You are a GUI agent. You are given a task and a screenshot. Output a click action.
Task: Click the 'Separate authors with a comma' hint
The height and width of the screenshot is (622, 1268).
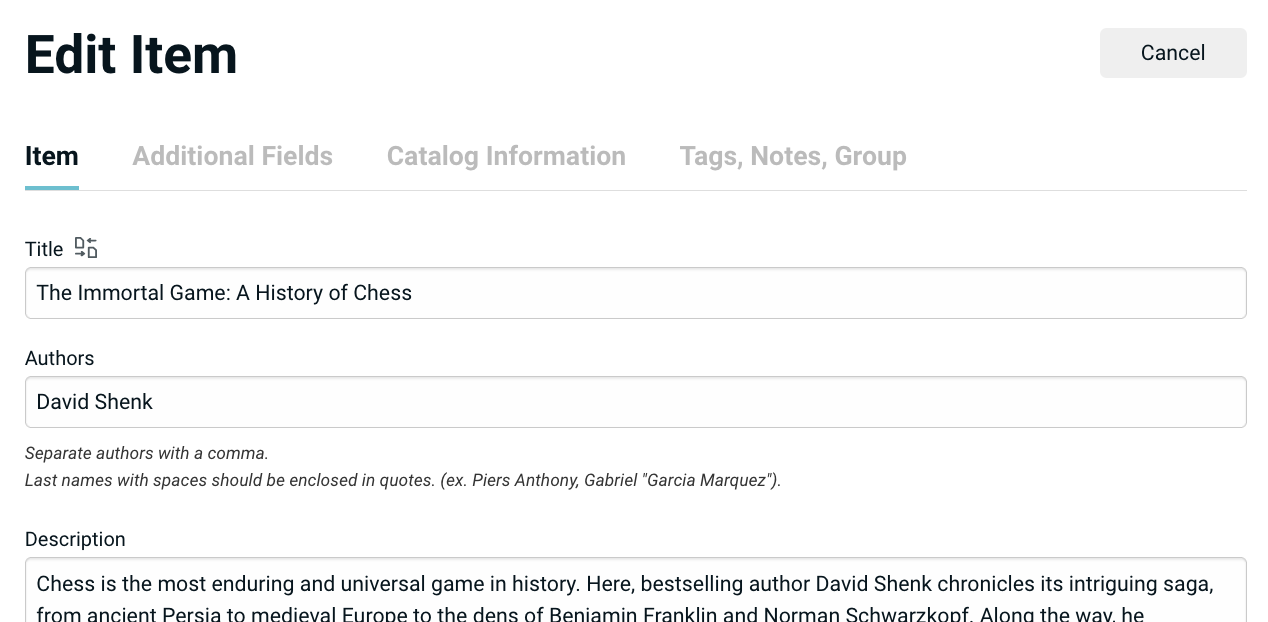coord(147,453)
